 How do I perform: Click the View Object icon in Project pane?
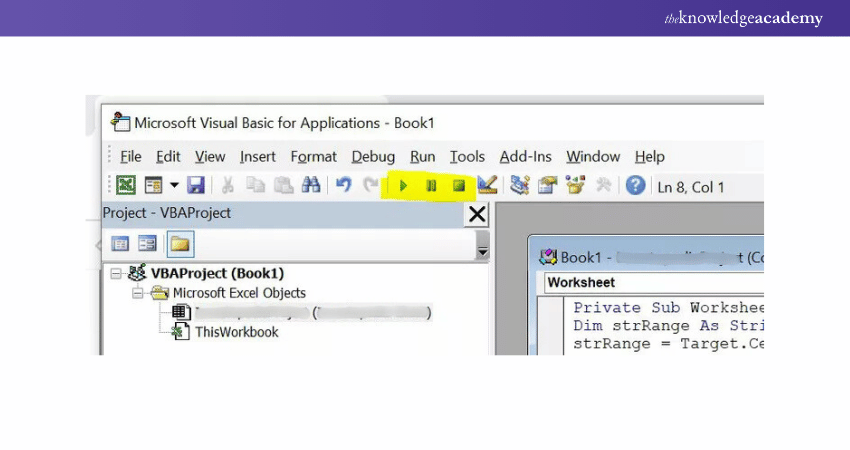point(147,244)
